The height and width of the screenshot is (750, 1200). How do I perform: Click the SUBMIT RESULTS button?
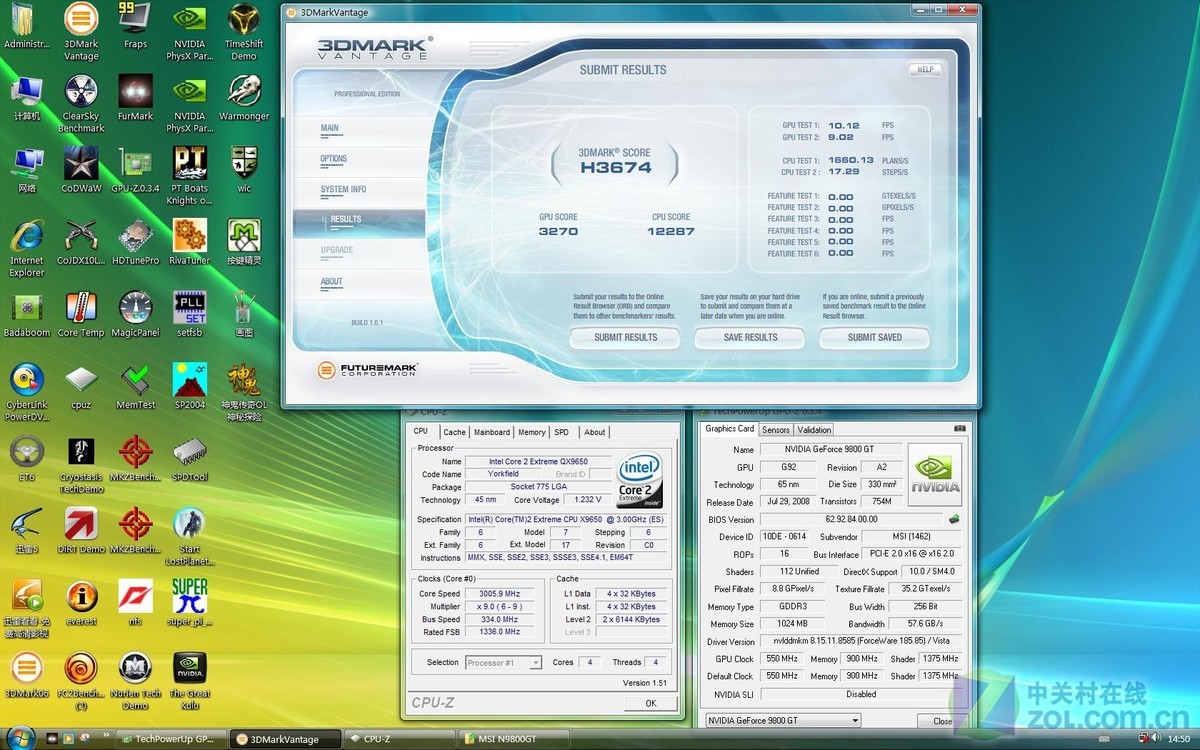pos(626,338)
